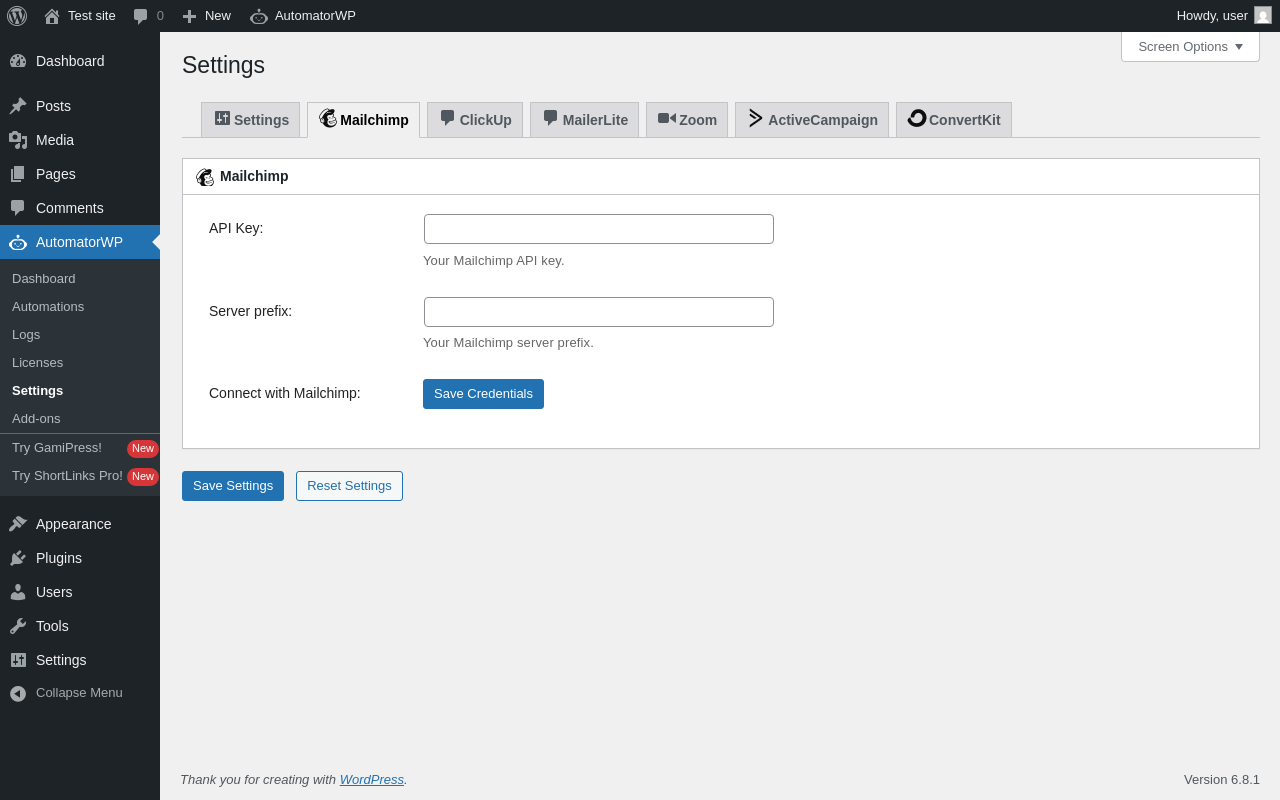
Task: Open the comments bubble icon in admin bar
Action: (141, 16)
